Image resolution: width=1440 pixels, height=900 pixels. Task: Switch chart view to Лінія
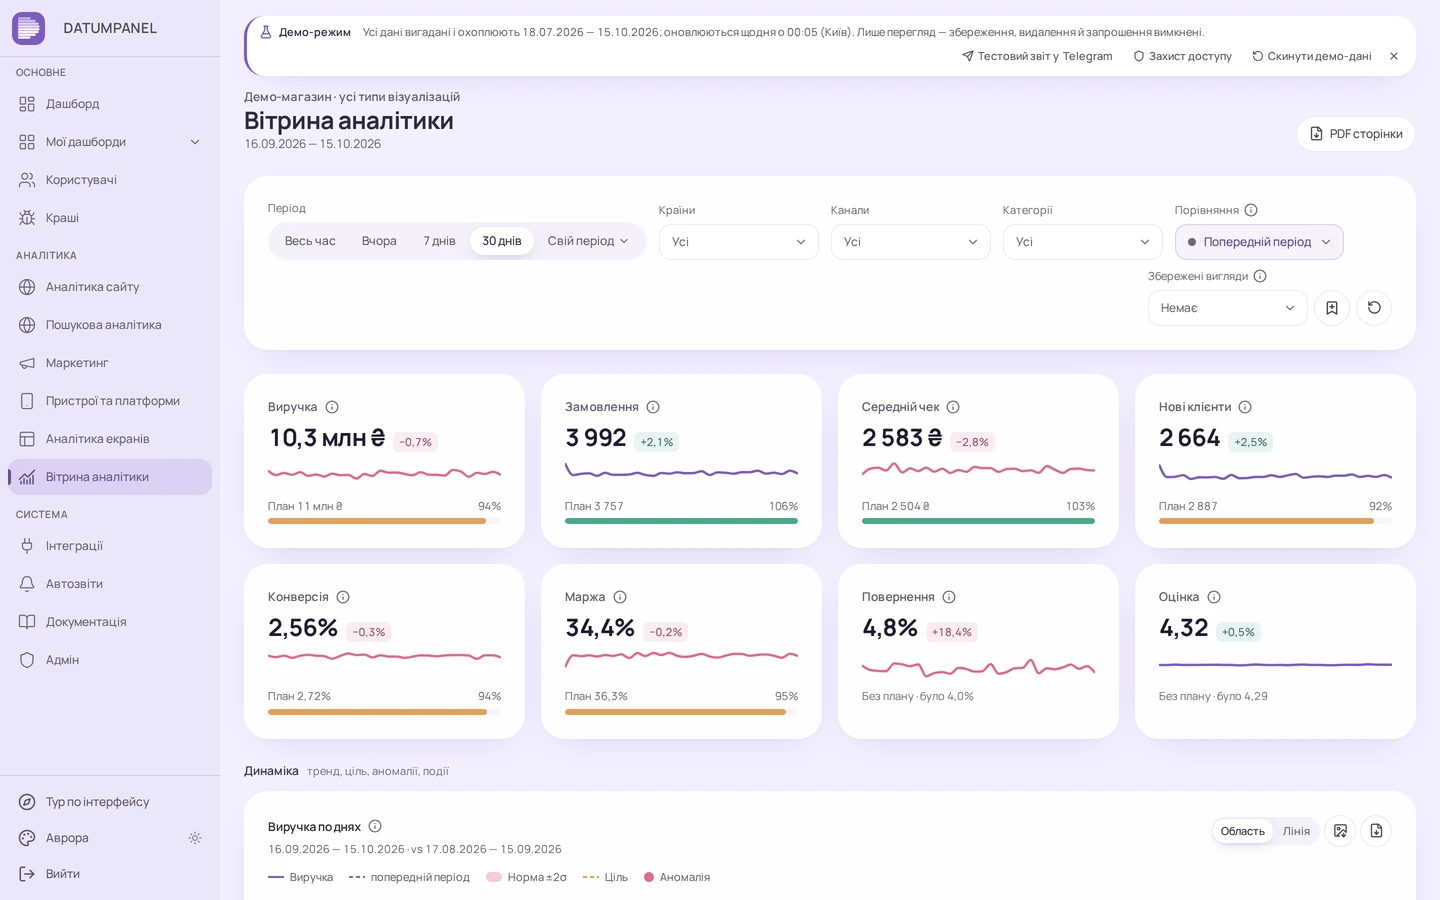(1296, 831)
